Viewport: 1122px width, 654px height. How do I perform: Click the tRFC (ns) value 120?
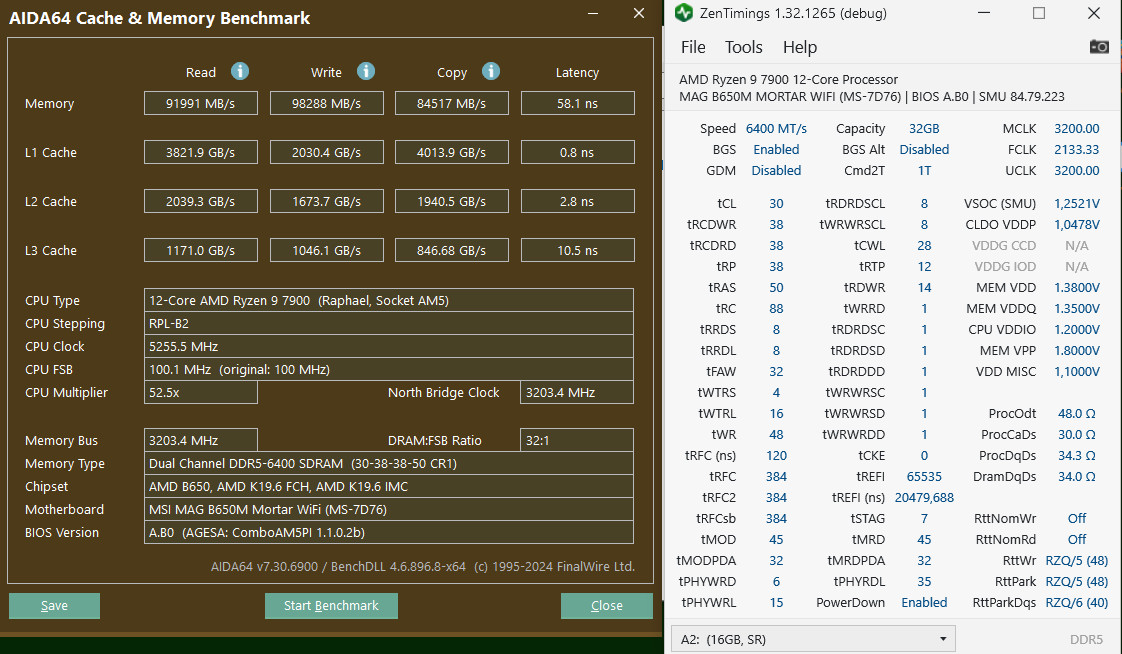776,455
